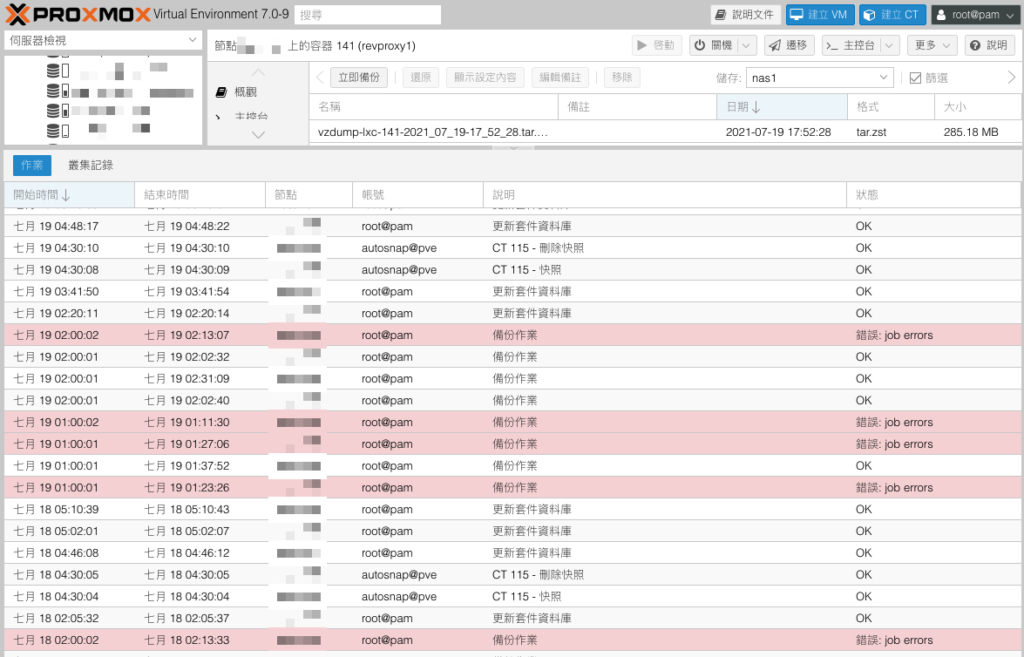
Task: Click toolbar scroll-right arrow after 篩選
Action: pyautogui.click(x=1011, y=77)
